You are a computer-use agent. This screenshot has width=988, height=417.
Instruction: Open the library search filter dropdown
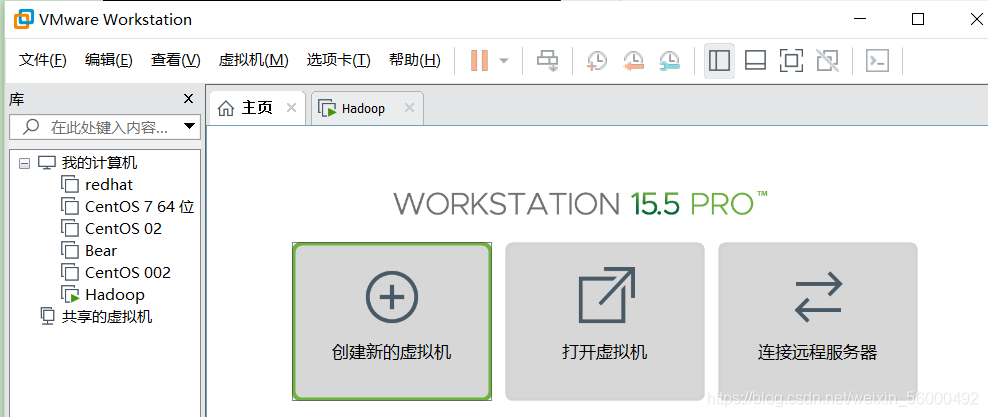click(189, 127)
